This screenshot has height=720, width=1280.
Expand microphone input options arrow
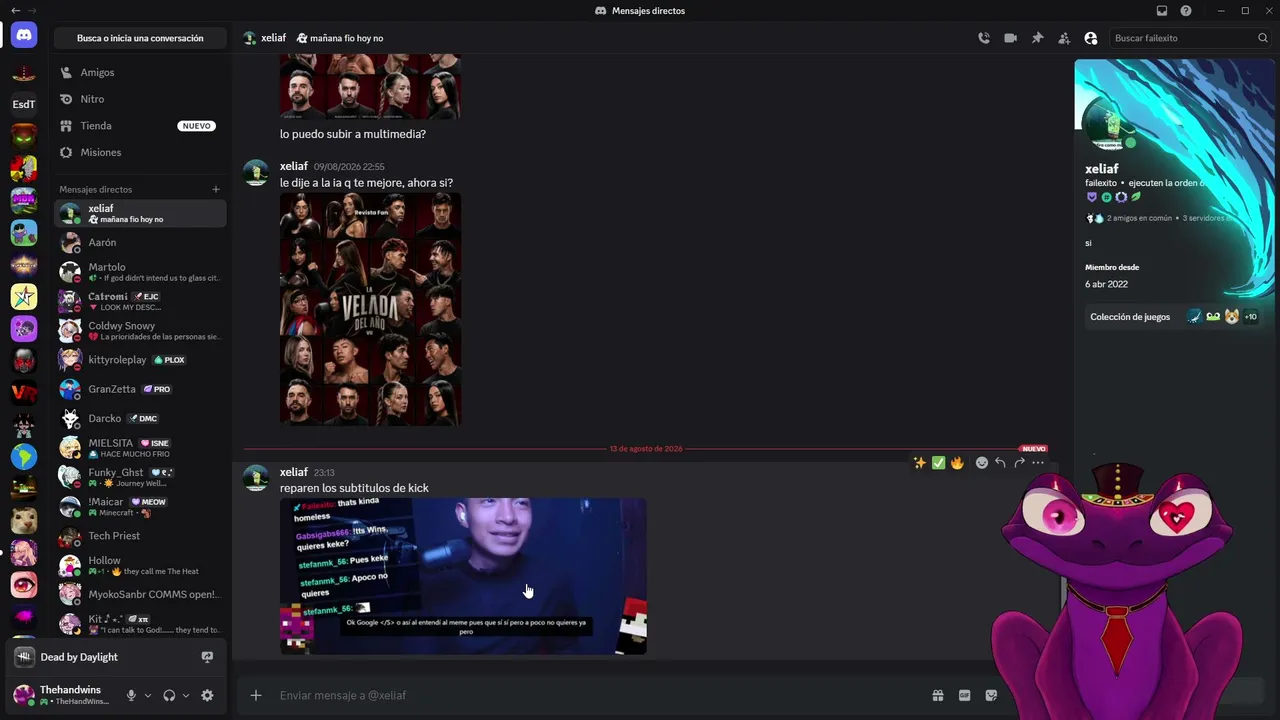pos(148,695)
